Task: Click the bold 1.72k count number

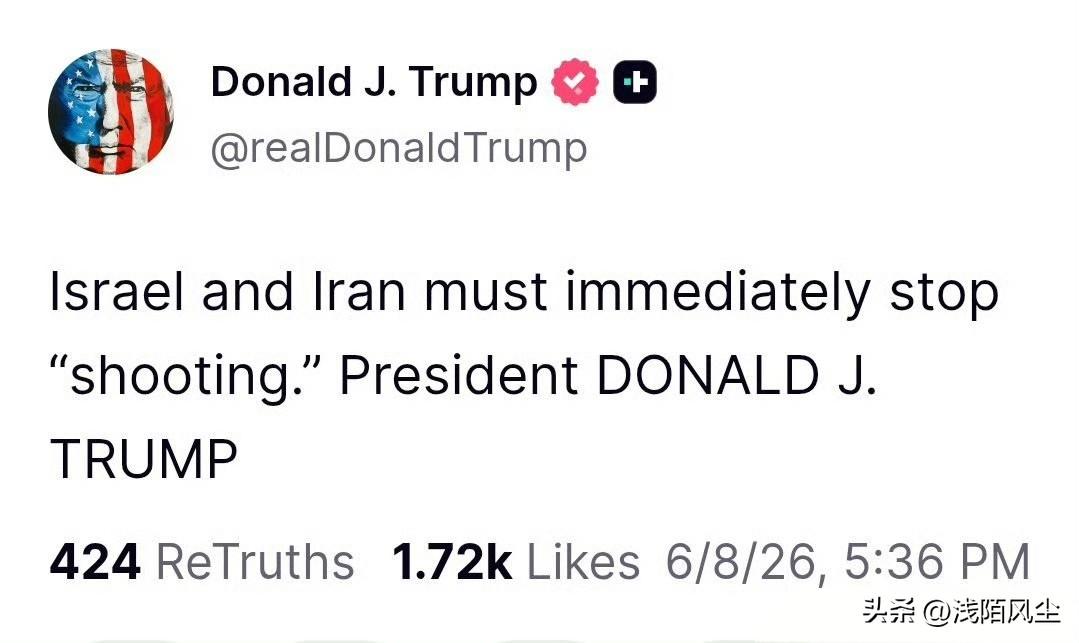Action: point(451,562)
